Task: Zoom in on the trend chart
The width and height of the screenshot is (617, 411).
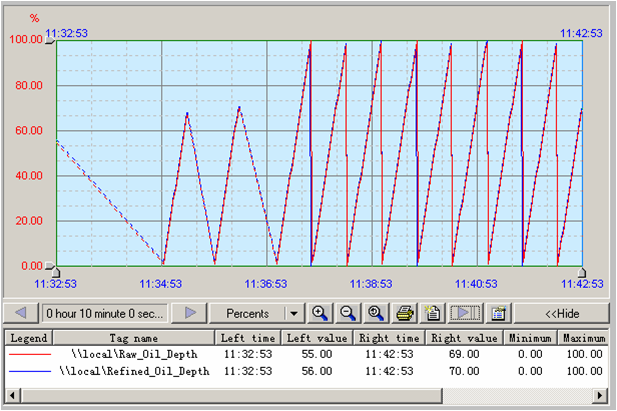Action: (x=320, y=313)
